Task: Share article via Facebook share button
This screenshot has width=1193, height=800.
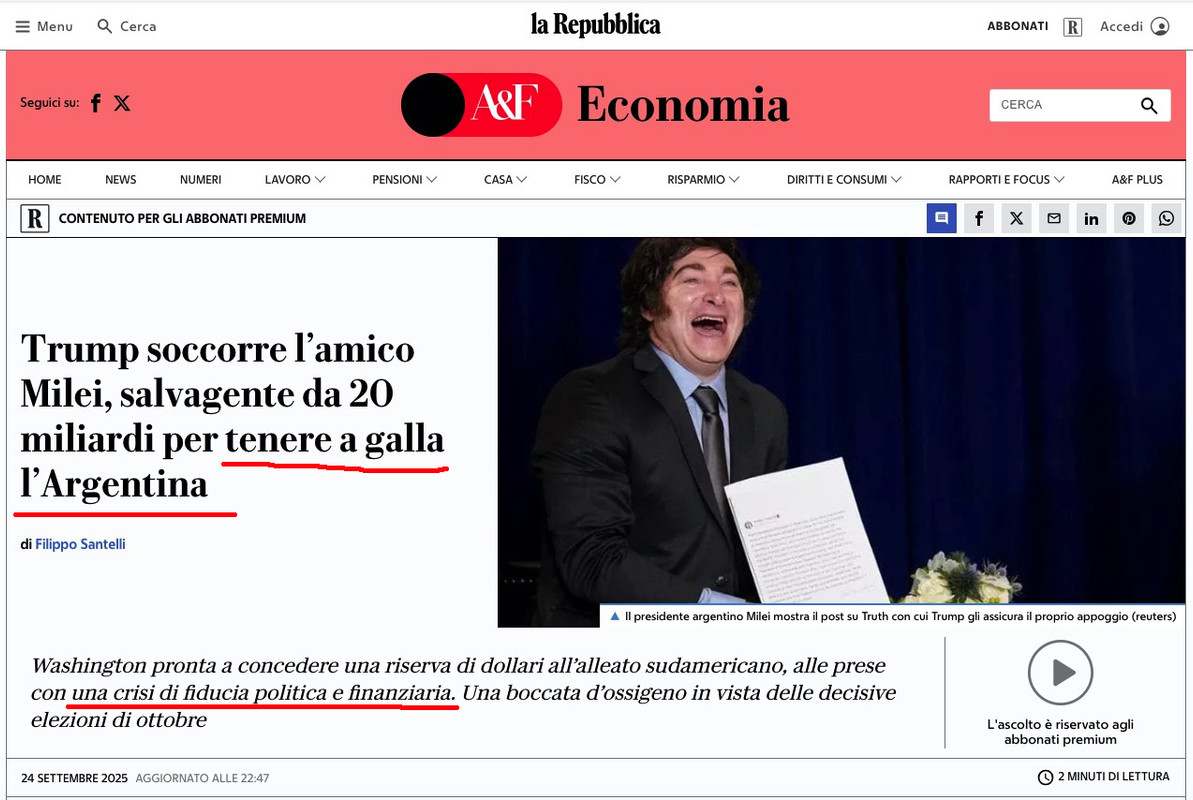Action: 979,218
